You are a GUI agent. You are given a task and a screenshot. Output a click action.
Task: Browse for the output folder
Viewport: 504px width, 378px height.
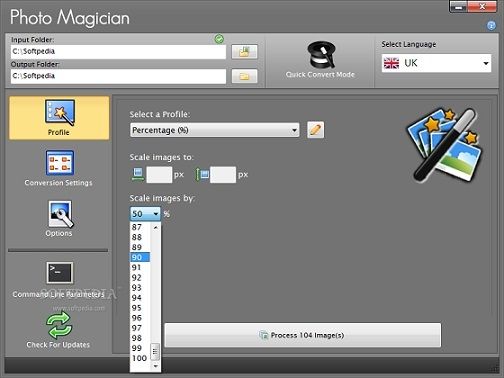click(x=244, y=77)
